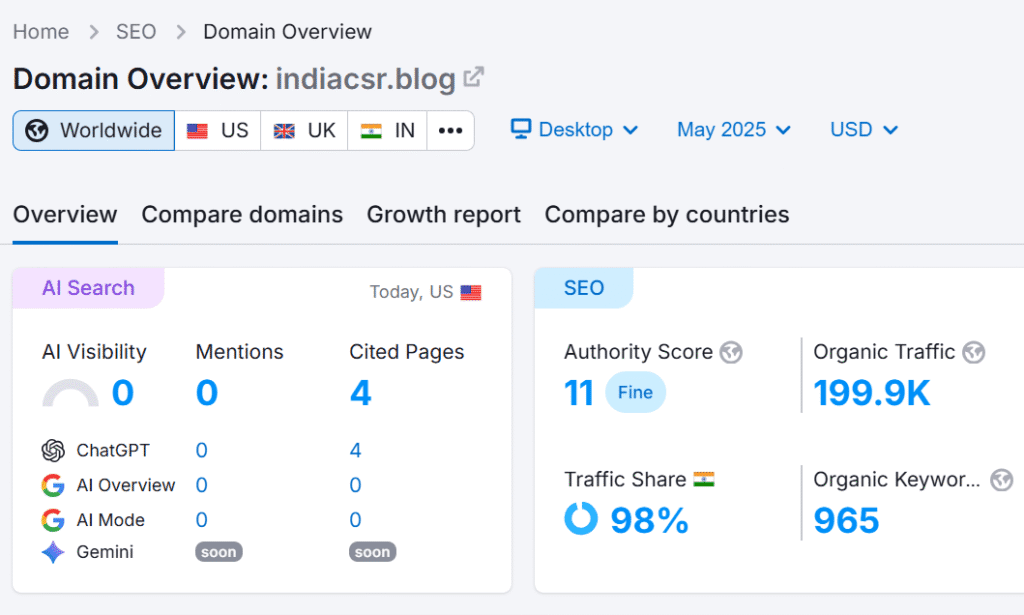
Task: Open the external link icon beside indiacsr.blog
Action: 472,77
